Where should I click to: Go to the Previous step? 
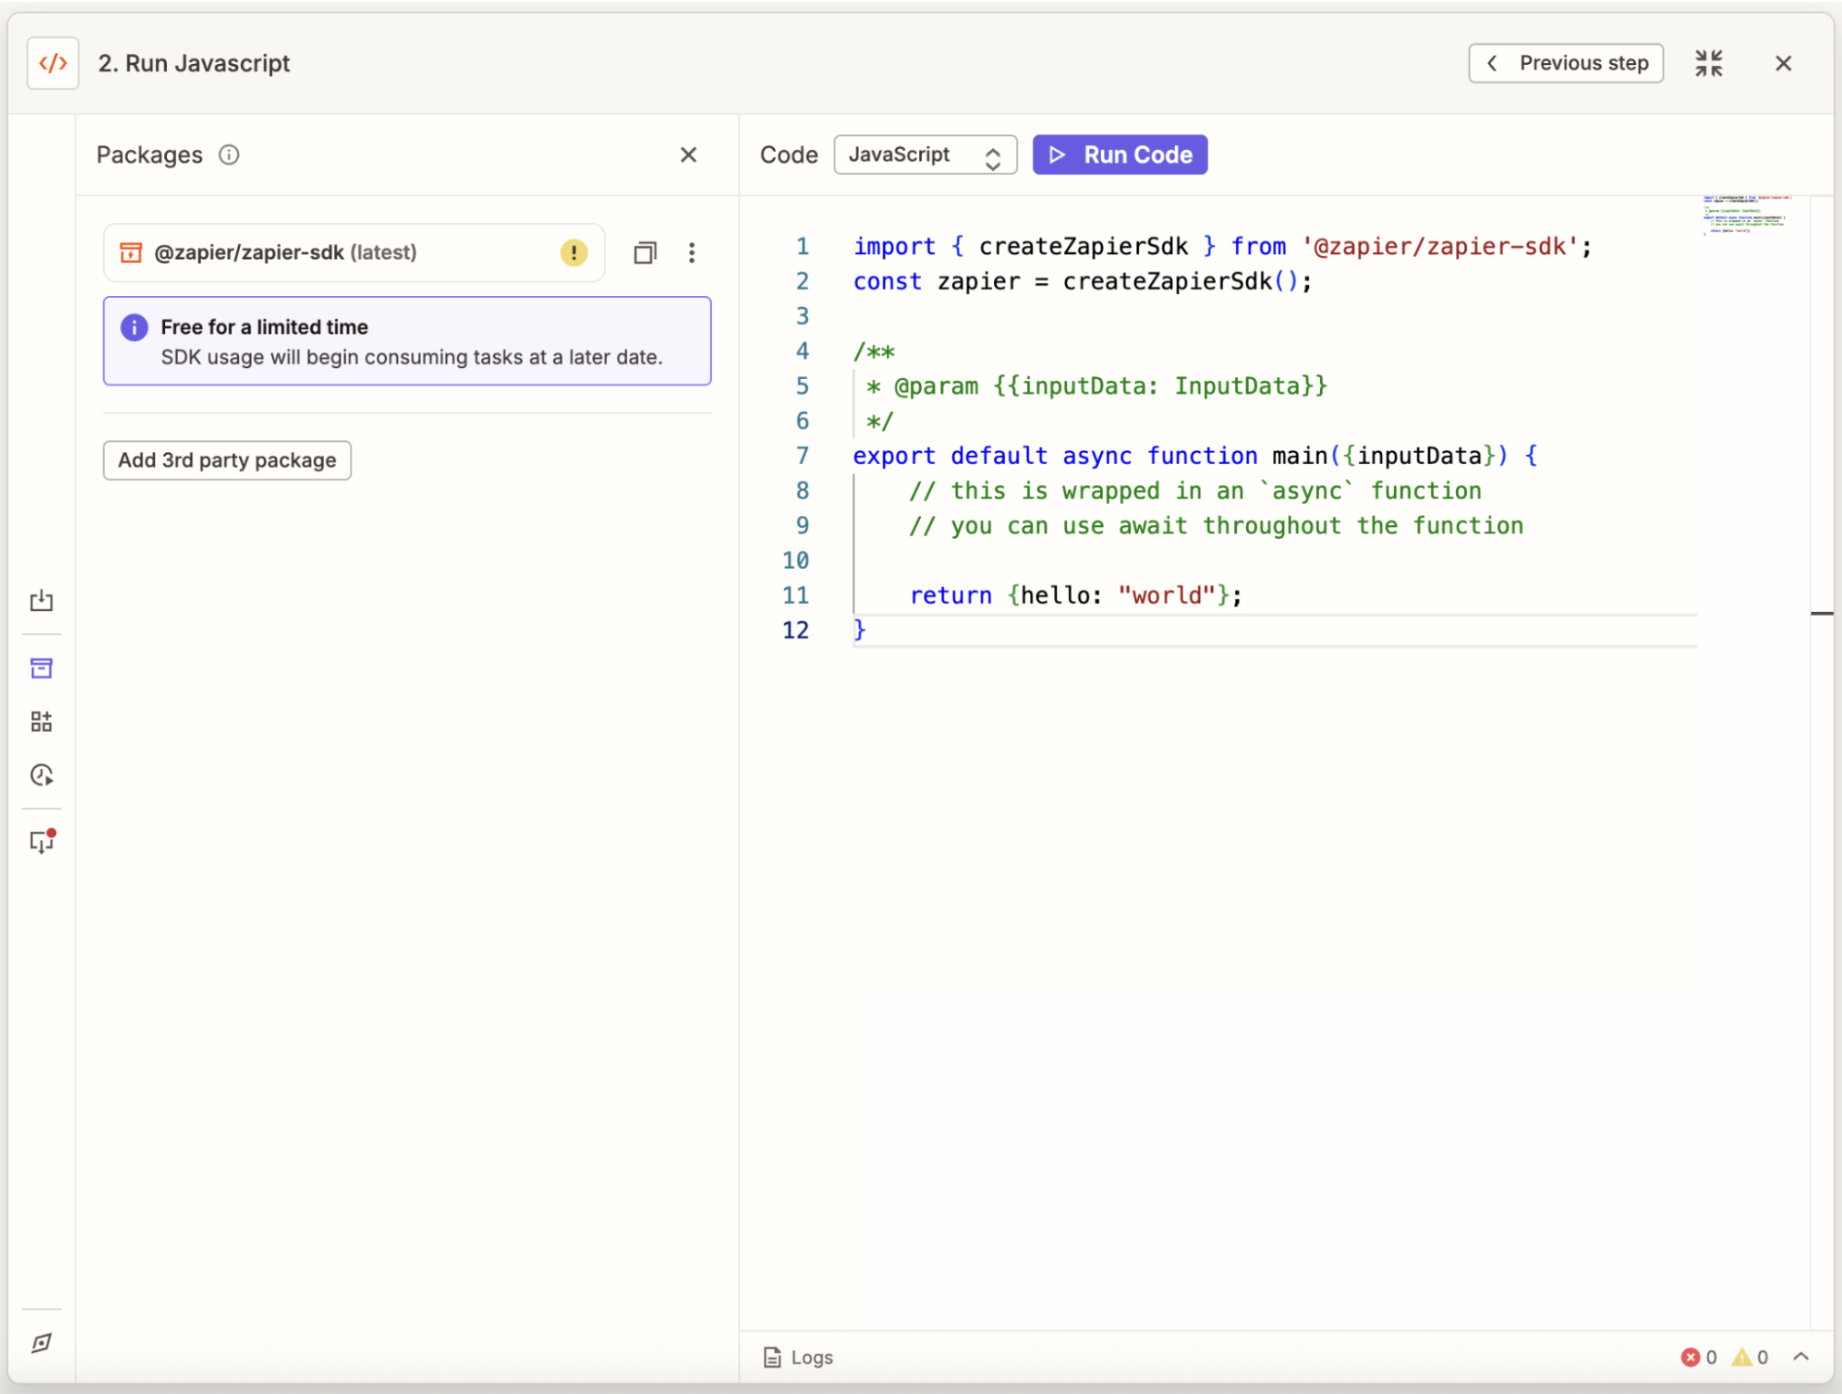click(1565, 63)
